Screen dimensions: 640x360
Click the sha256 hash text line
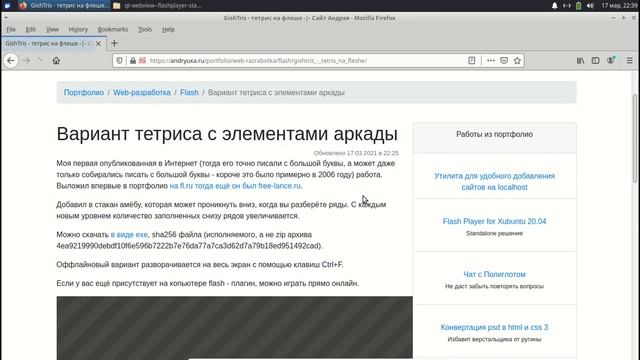[189, 246]
